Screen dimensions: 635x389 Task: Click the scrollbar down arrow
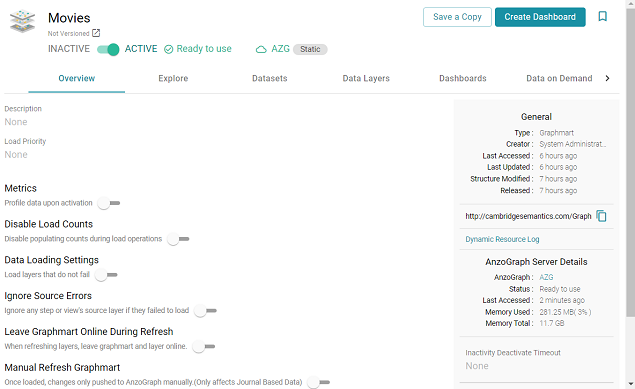pyautogui.click(x=631, y=384)
